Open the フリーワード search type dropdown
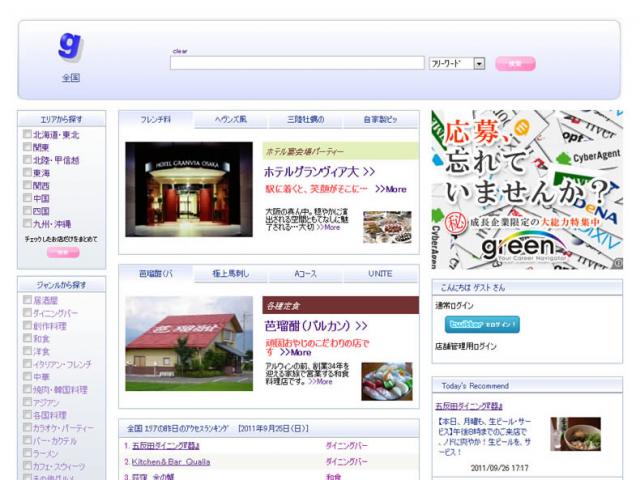 (457, 64)
